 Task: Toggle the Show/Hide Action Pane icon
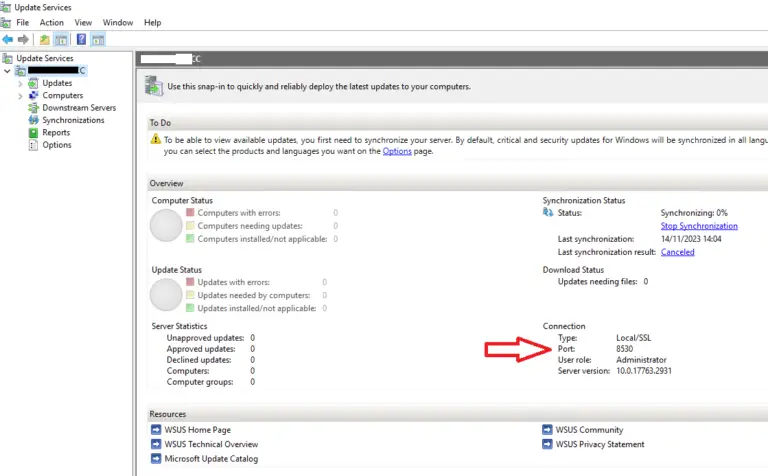98,39
